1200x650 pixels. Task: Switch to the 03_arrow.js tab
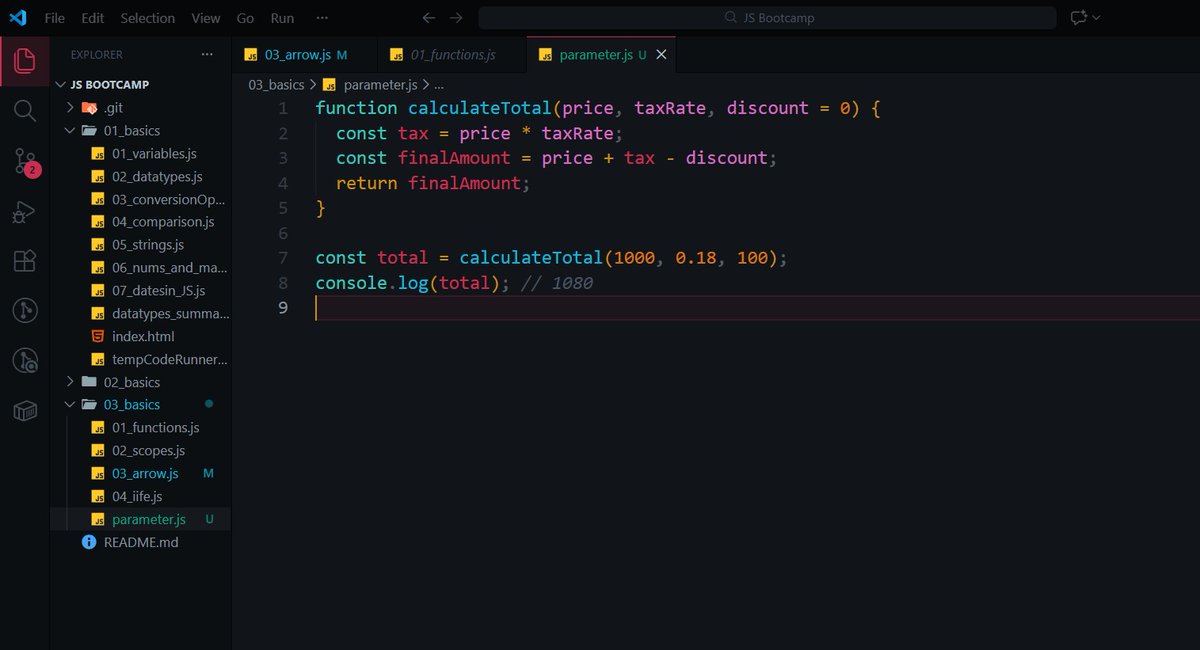pyautogui.click(x=304, y=55)
